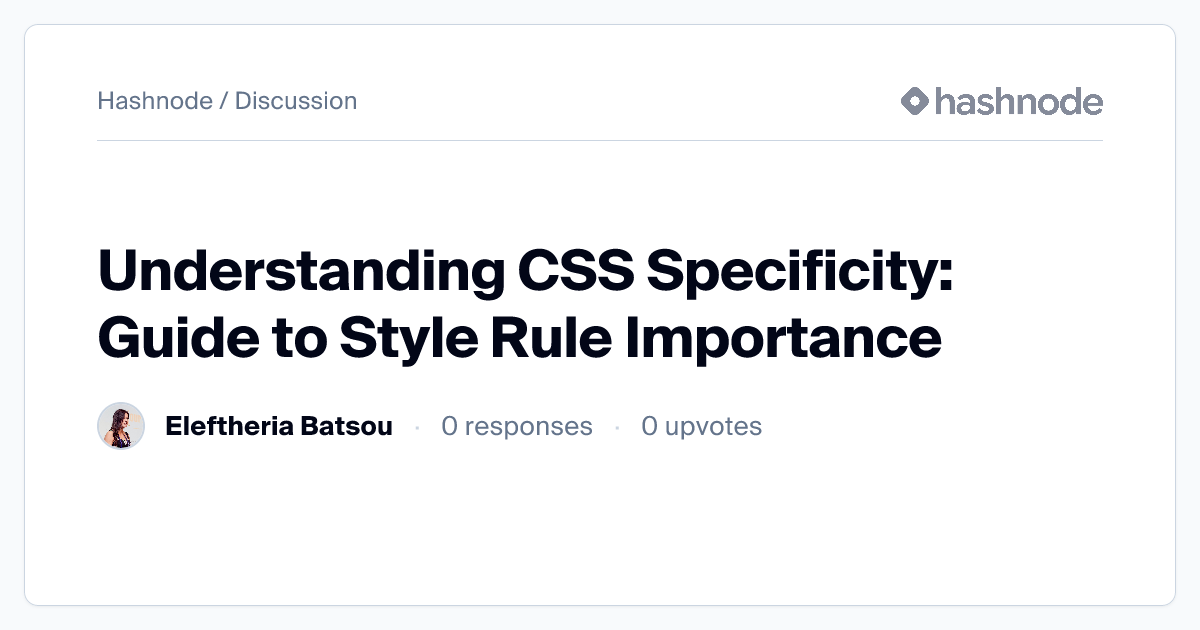
Task: Click the word CSS in the title
Action: 576,273
